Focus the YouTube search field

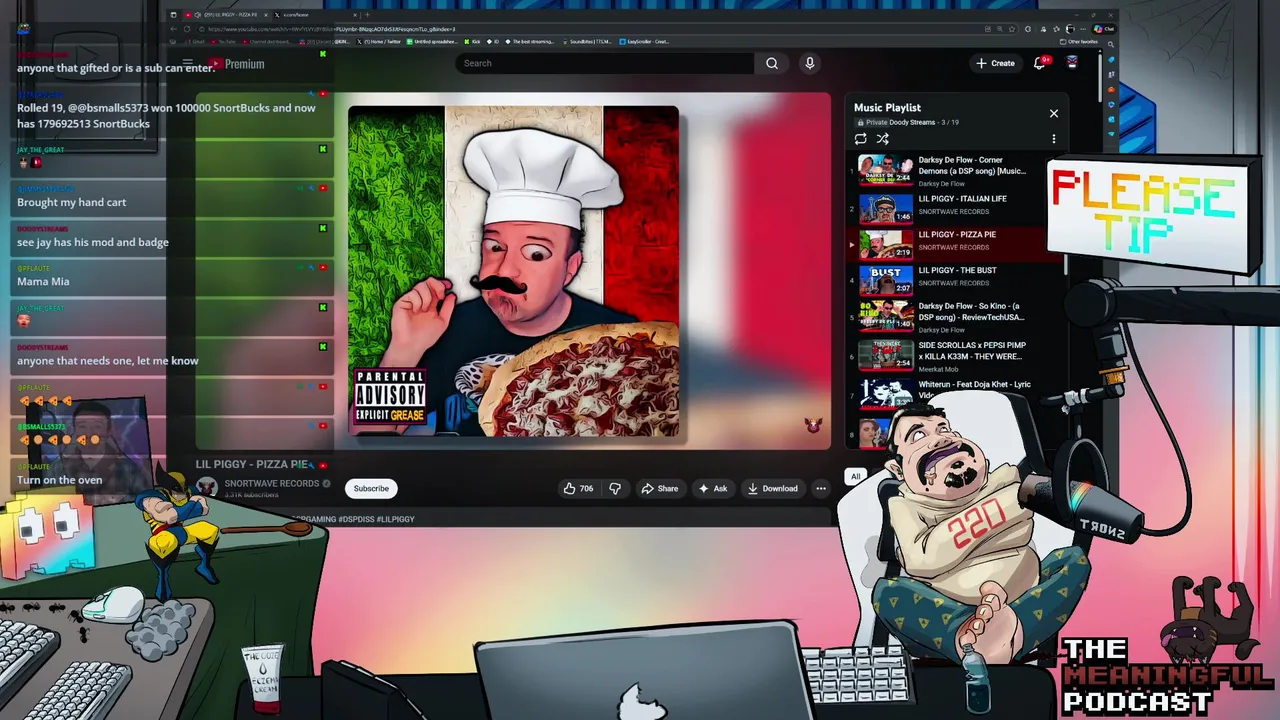click(605, 63)
